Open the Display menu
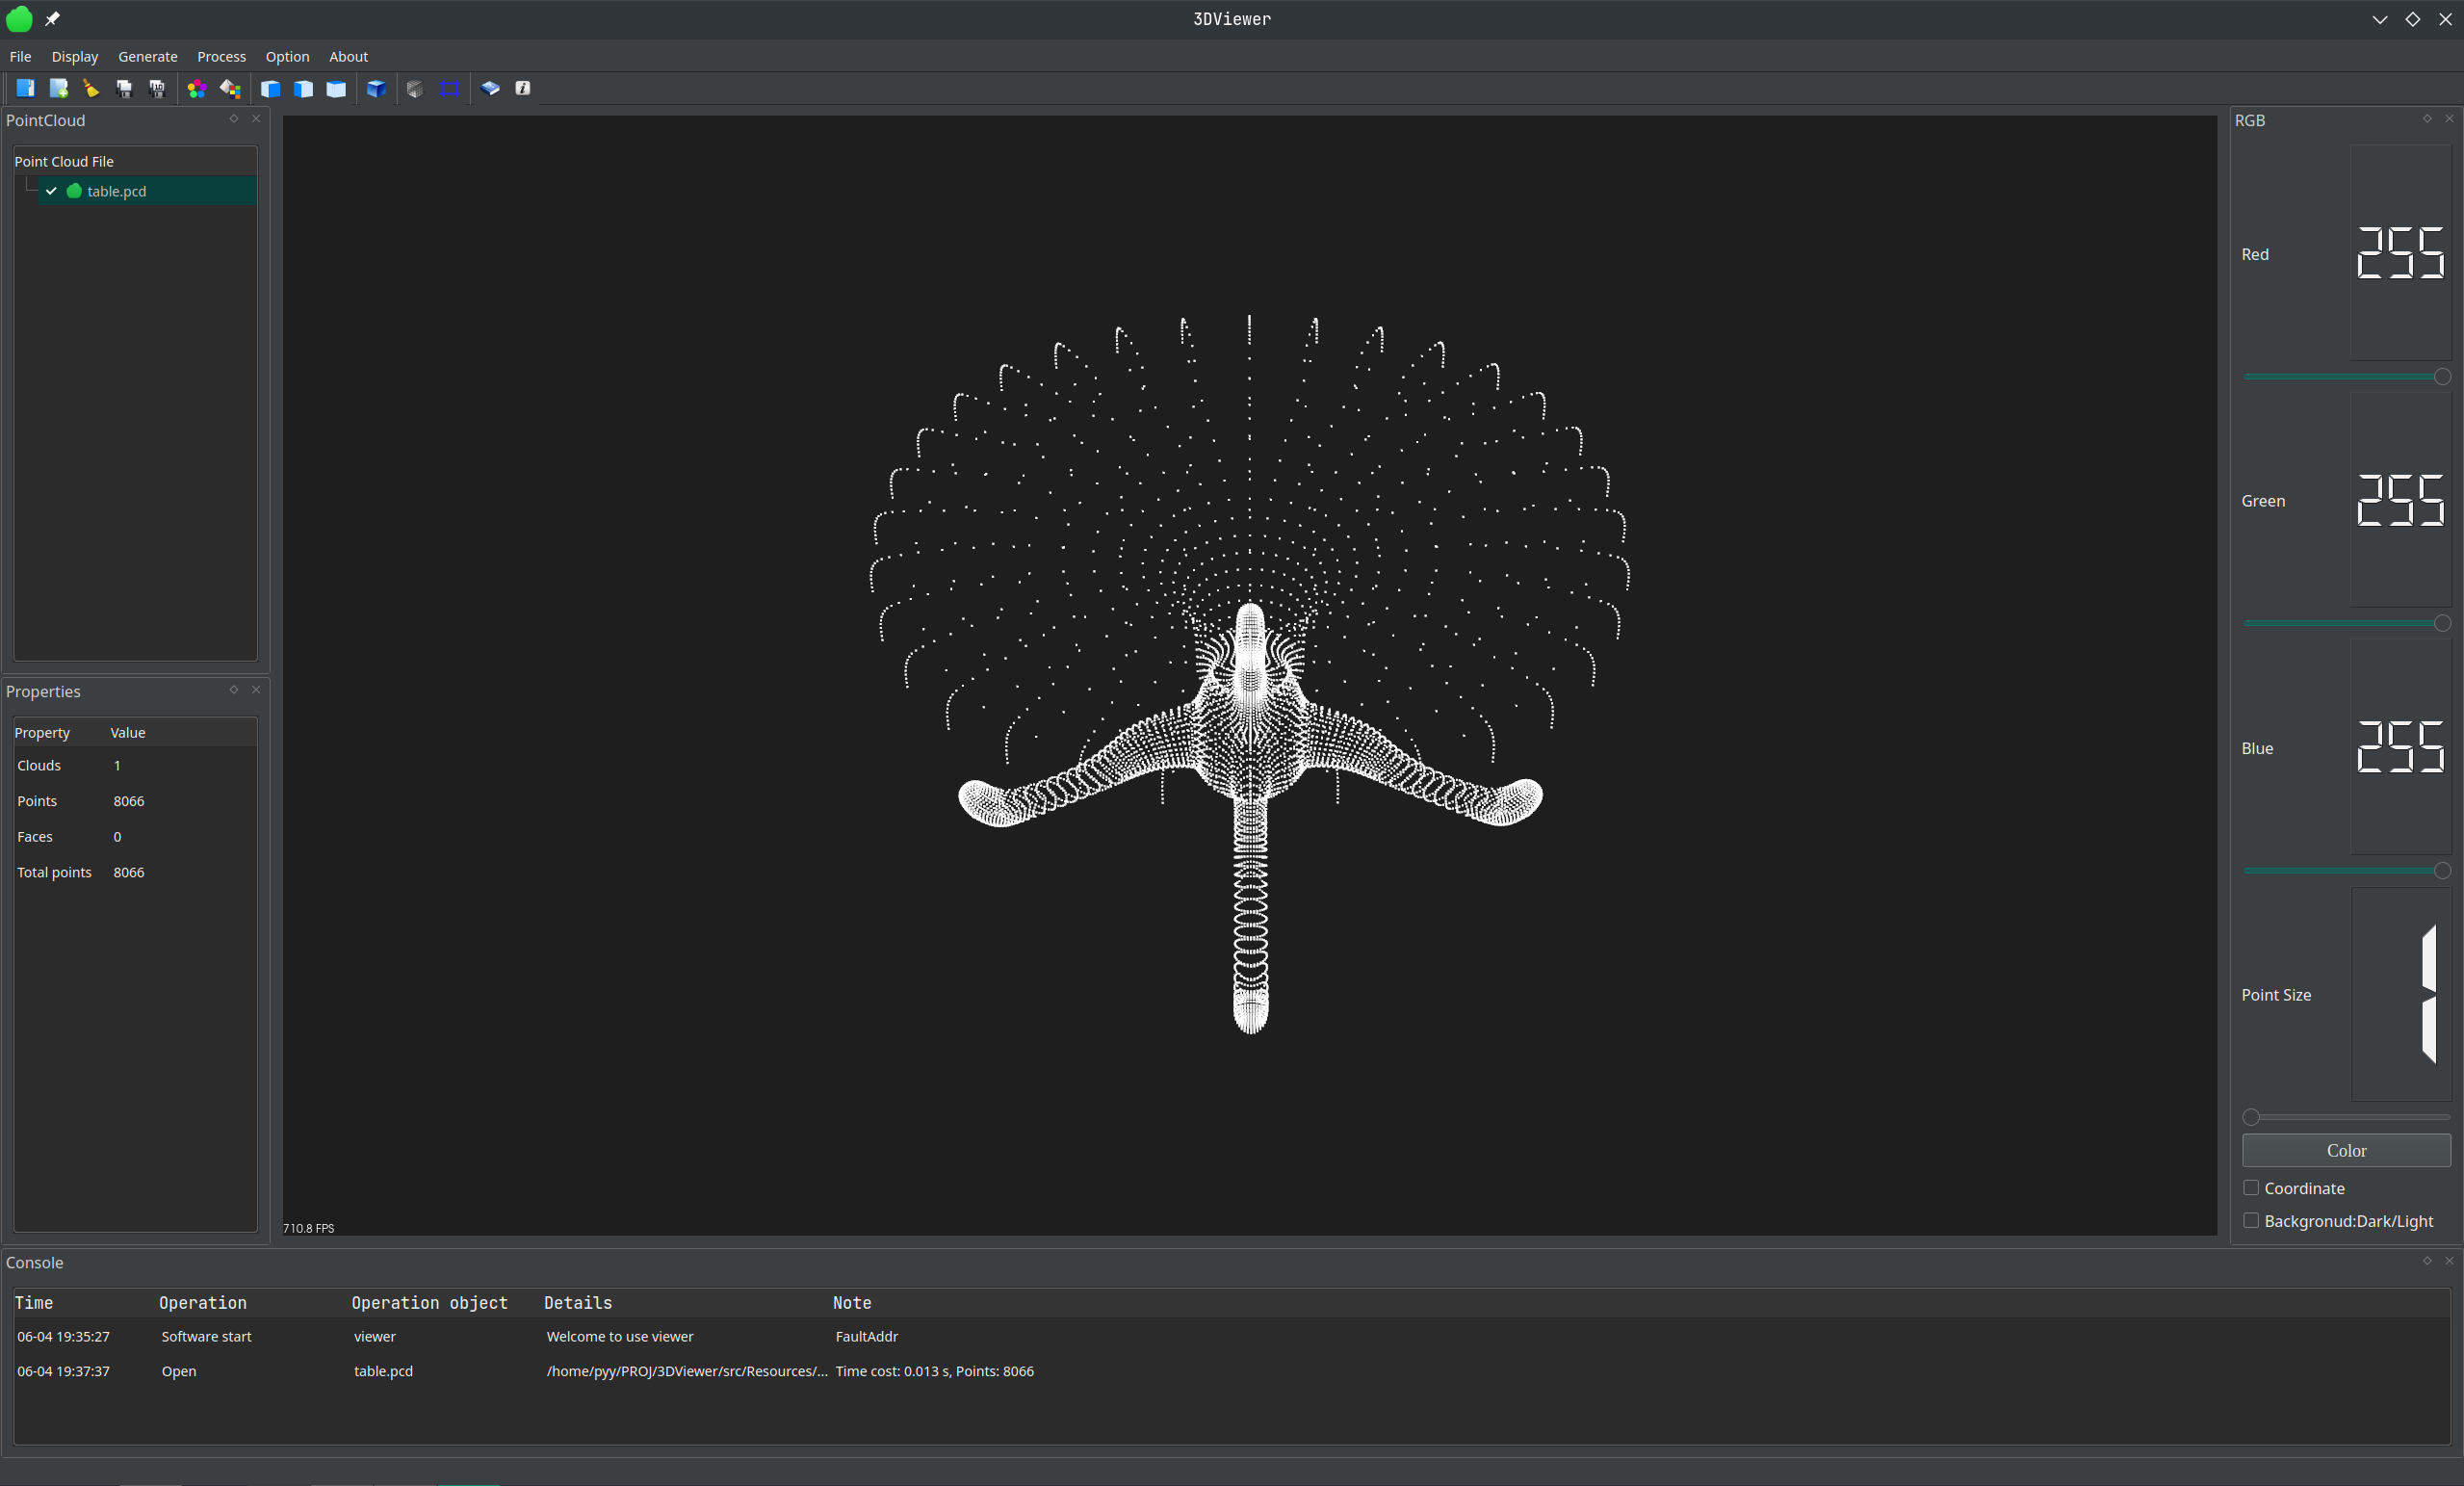This screenshot has width=2464, height=1486. tap(75, 57)
